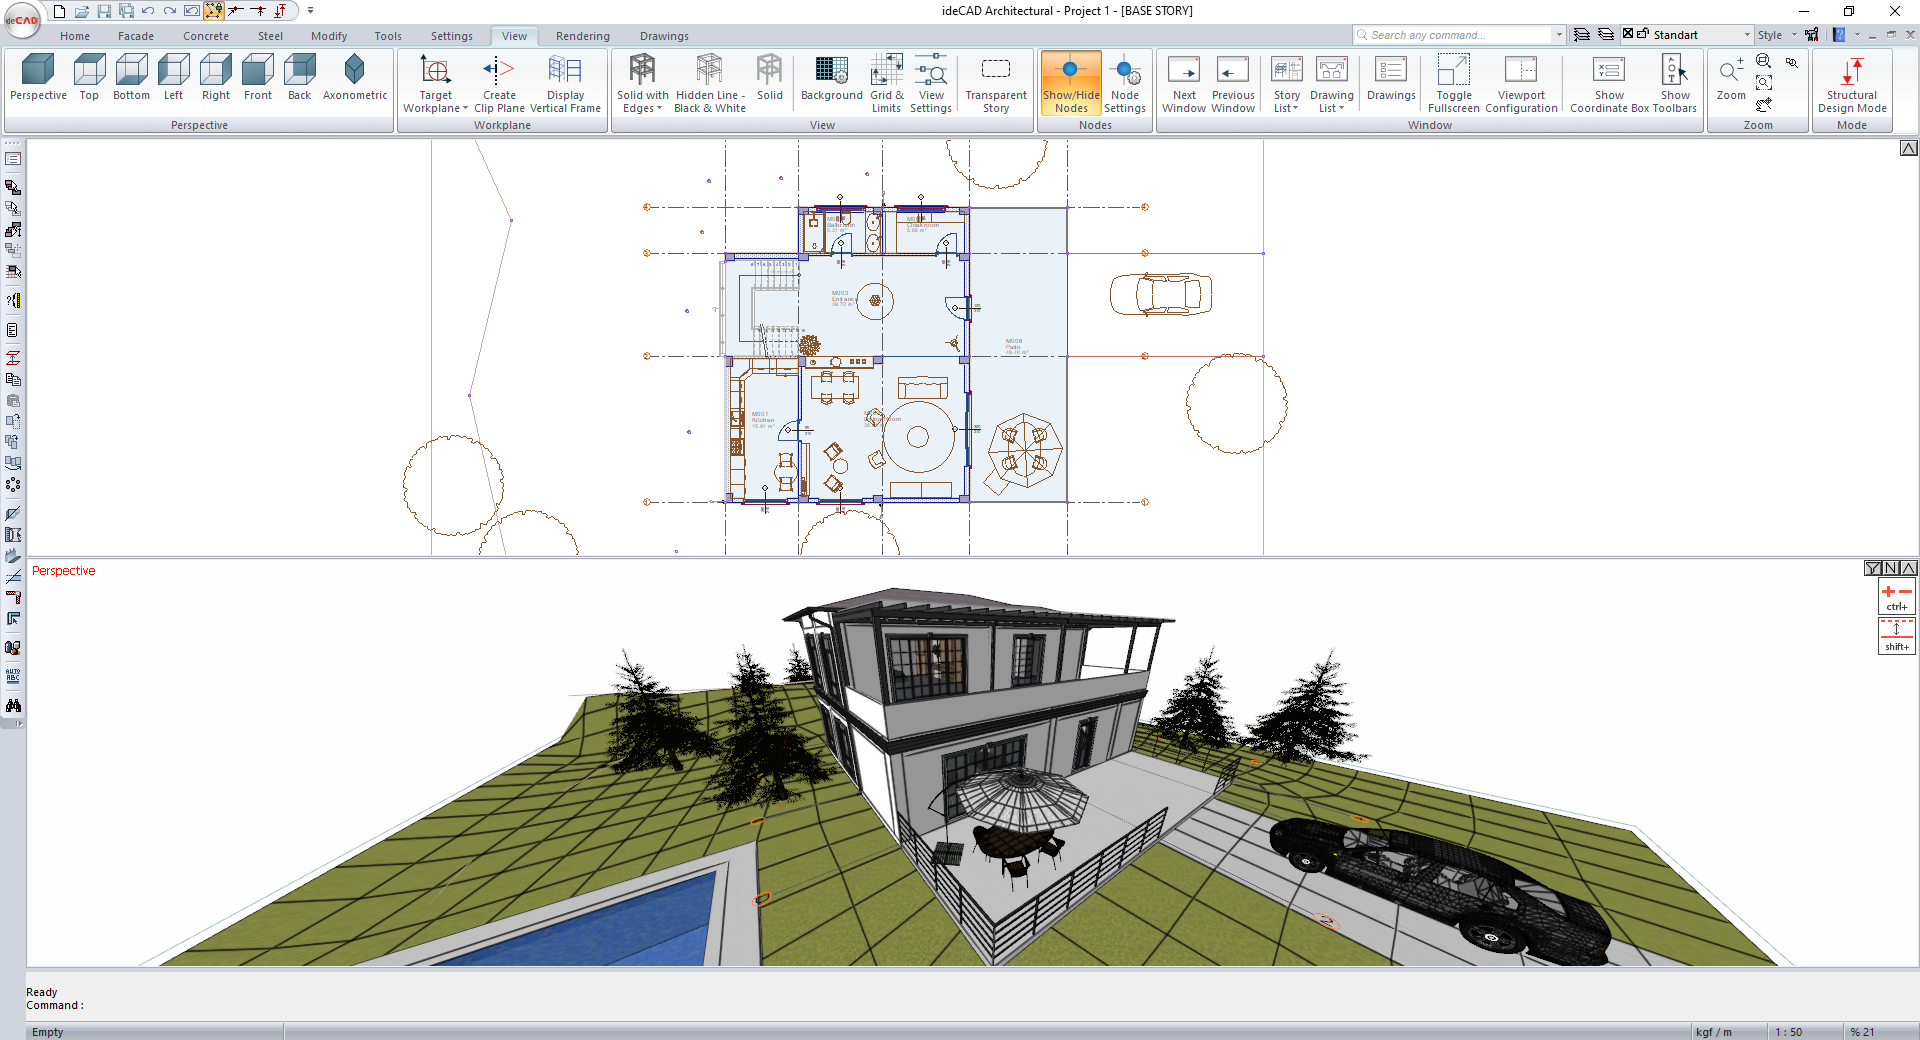Viewport: 1920px width, 1040px height.
Task: Click the ideCAD application logo button
Action: [x=21, y=20]
